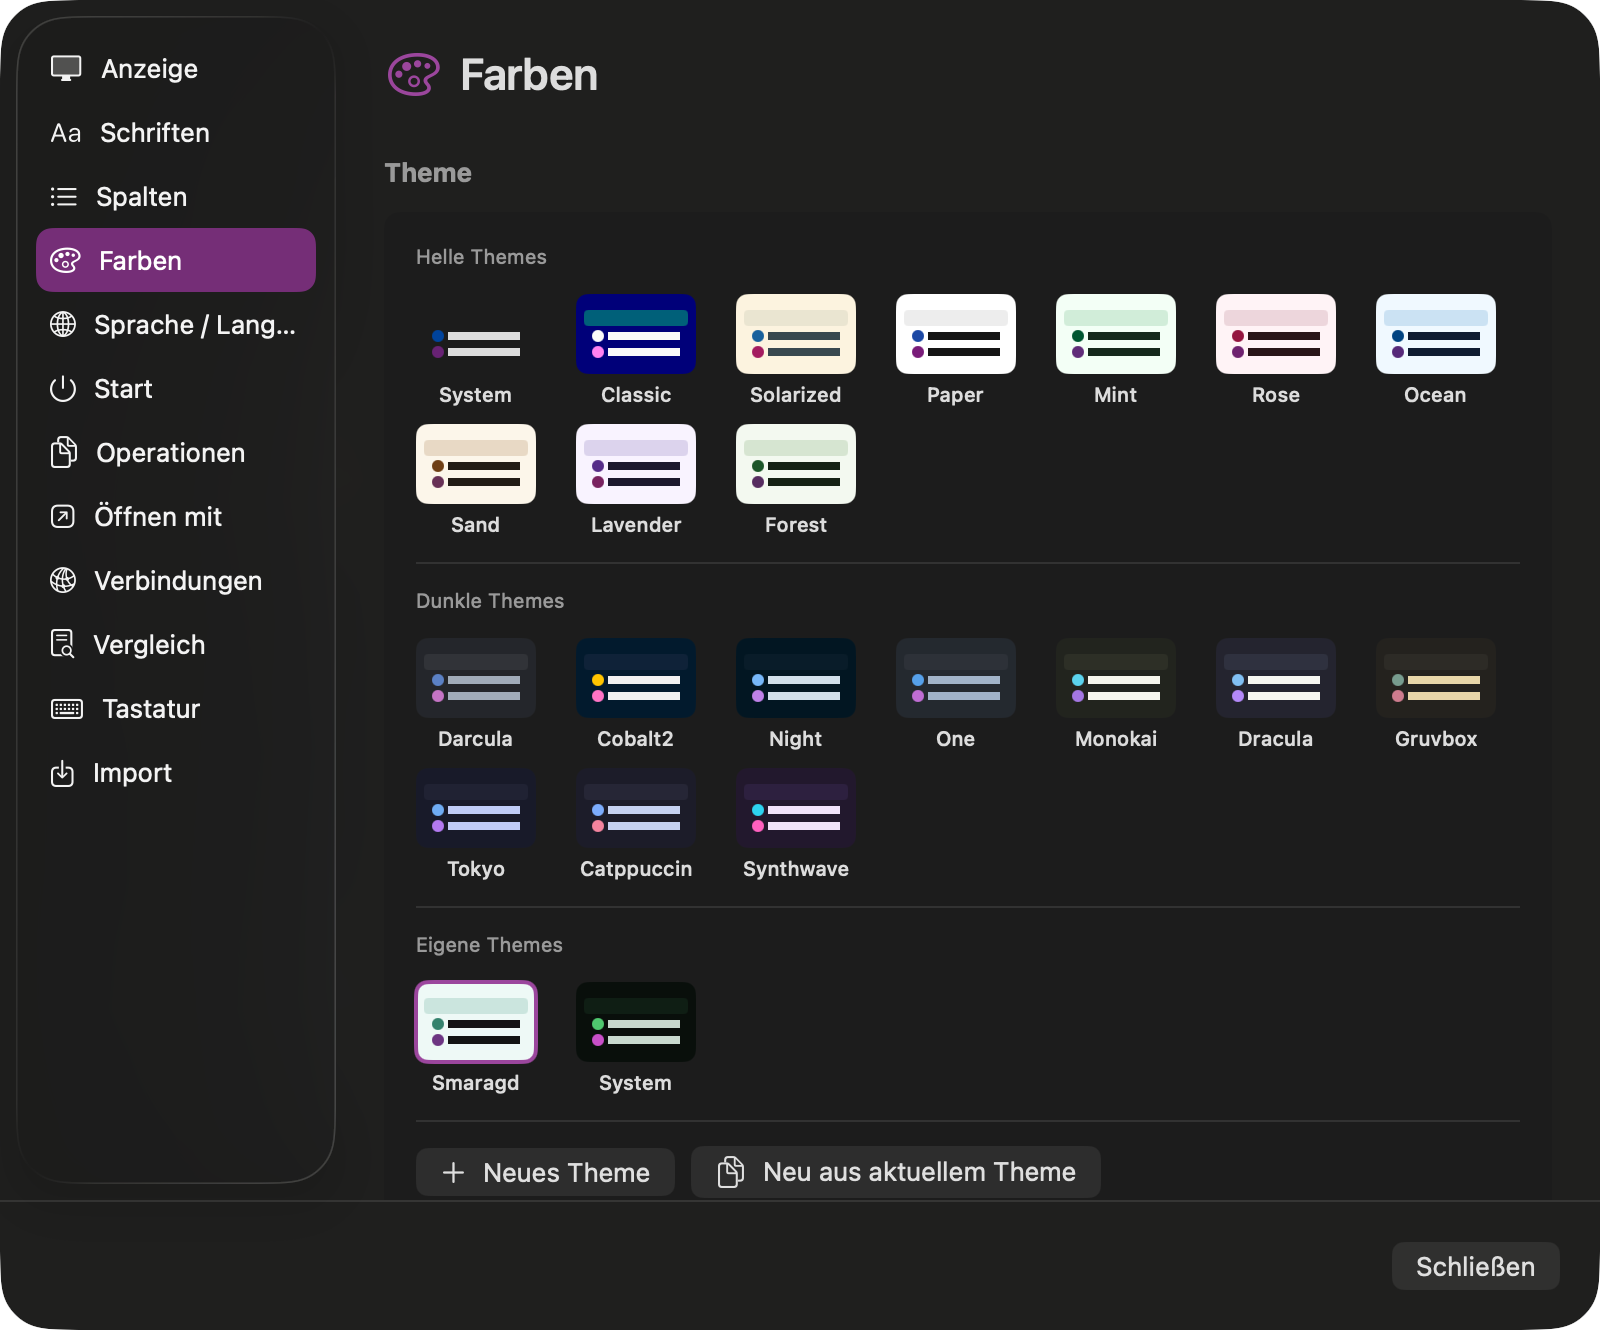Select the Schriften sidebar icon

[154, 132]
